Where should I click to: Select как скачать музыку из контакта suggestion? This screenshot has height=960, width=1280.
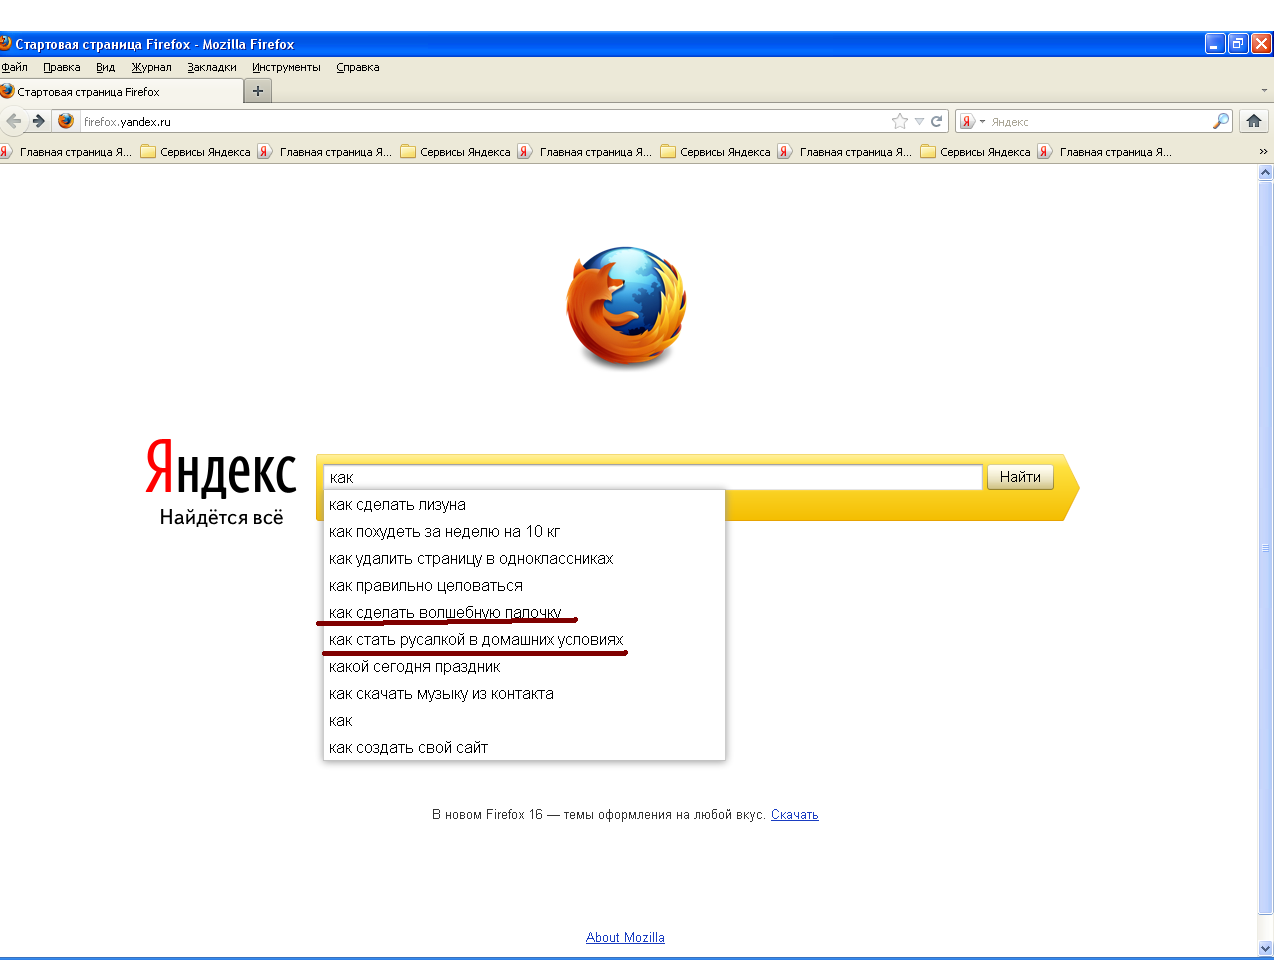point(524,694)
